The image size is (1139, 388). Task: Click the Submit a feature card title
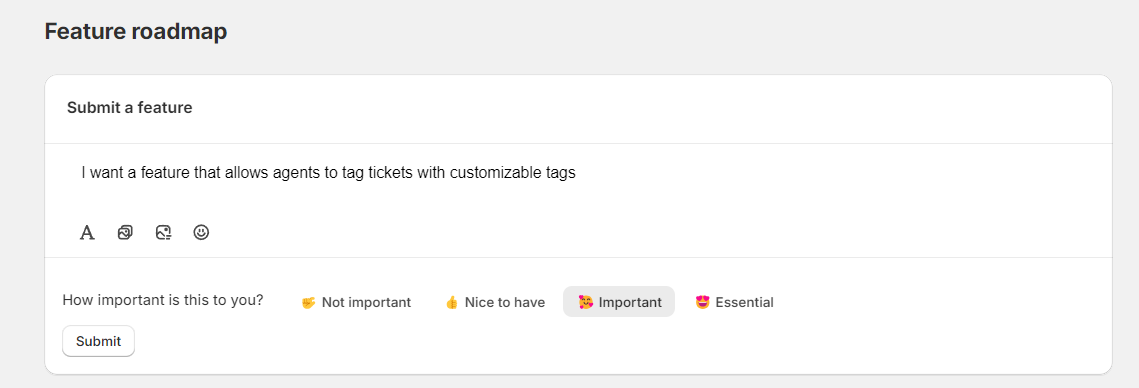click(130, 108)
